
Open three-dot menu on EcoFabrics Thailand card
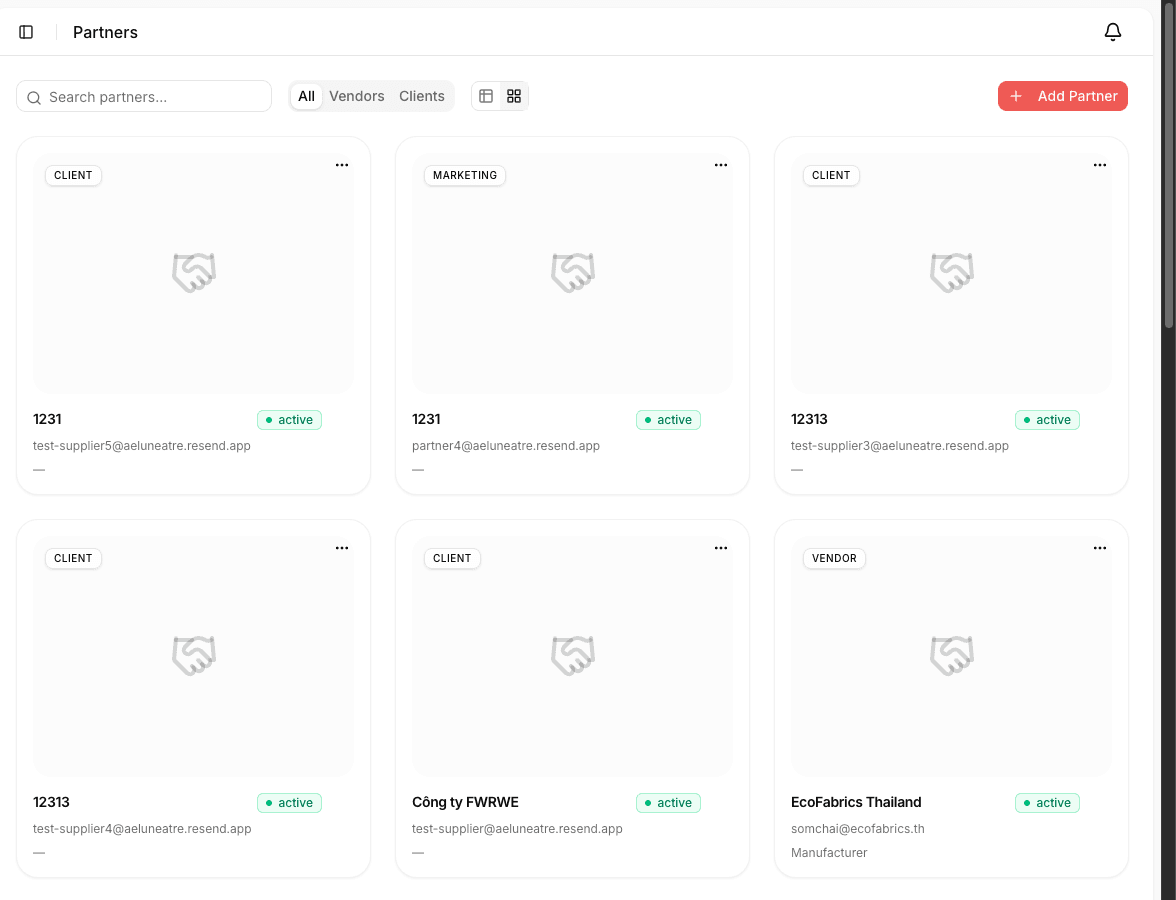point(1100,548)
